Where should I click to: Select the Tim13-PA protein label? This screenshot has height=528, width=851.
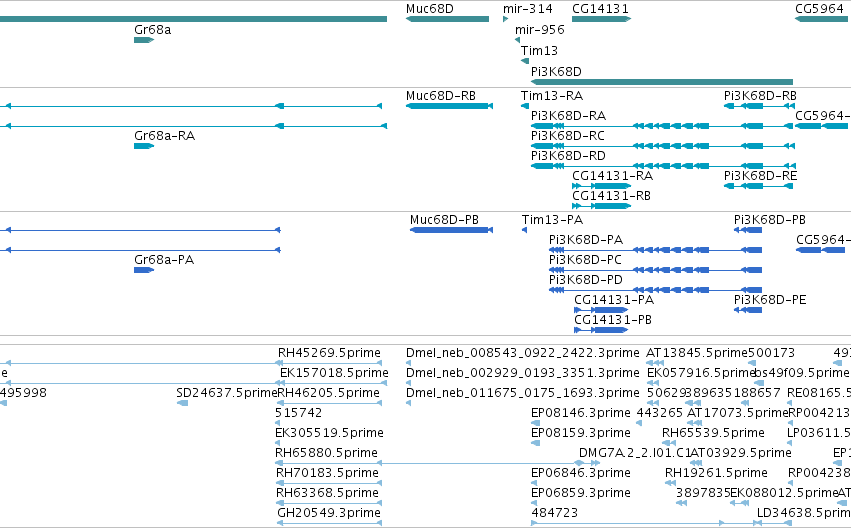552,220
